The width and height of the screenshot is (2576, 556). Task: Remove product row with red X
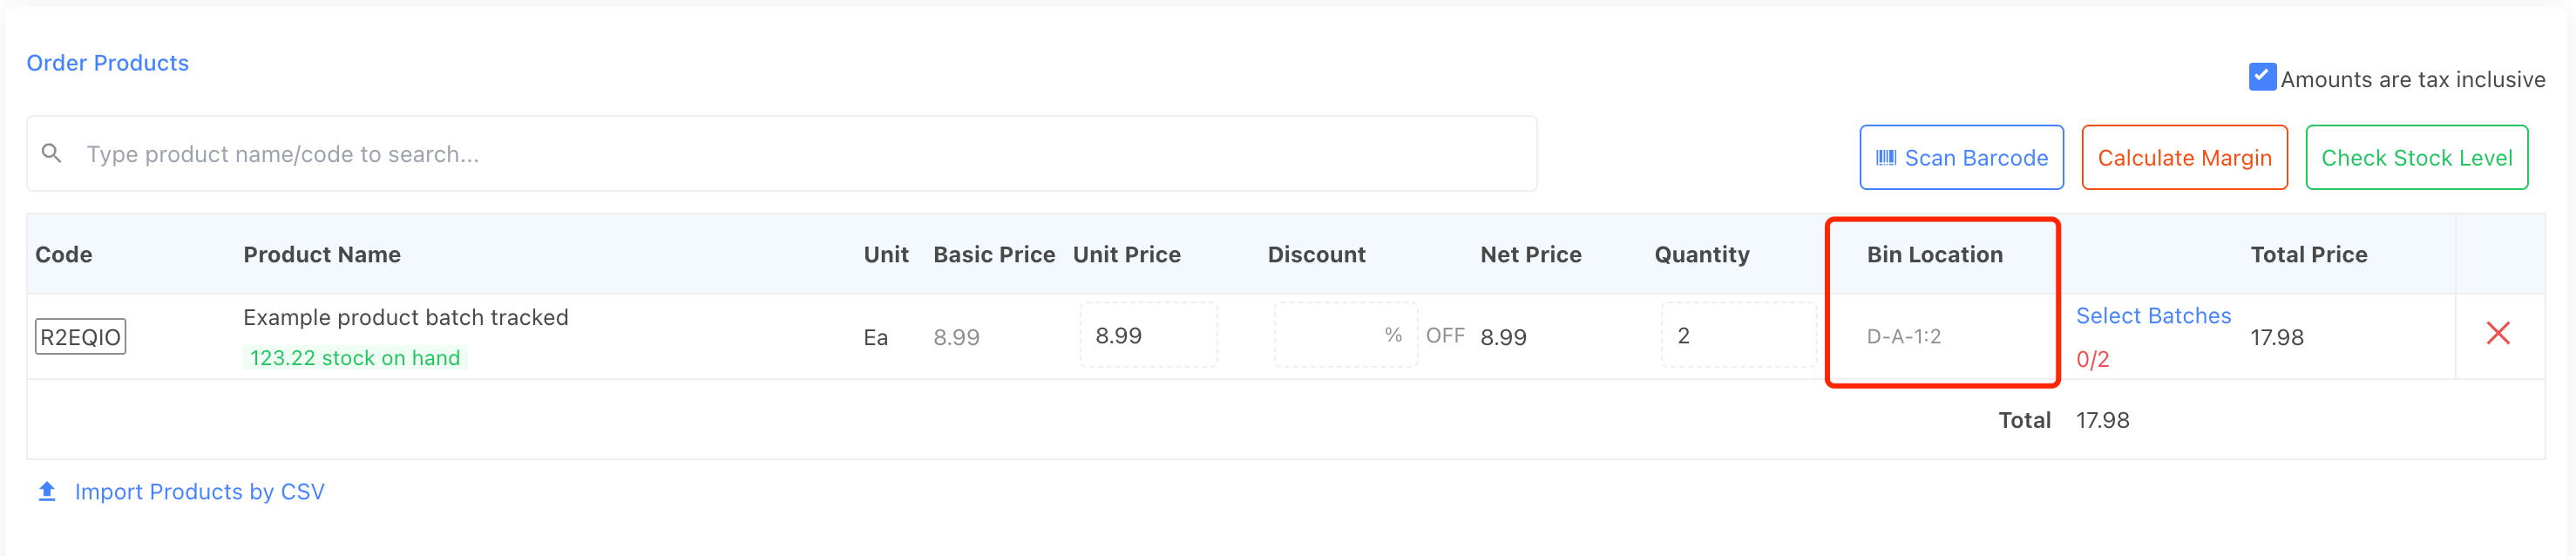click(2497, 334)
